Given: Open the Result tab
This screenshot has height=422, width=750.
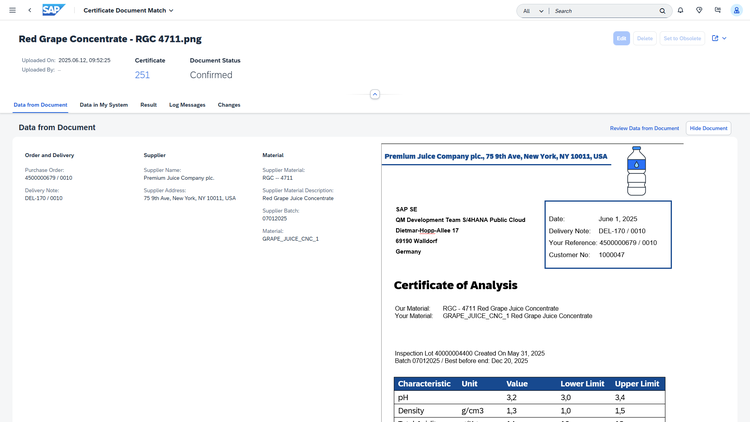Looking at the screenshot, I should coord(148,105).
